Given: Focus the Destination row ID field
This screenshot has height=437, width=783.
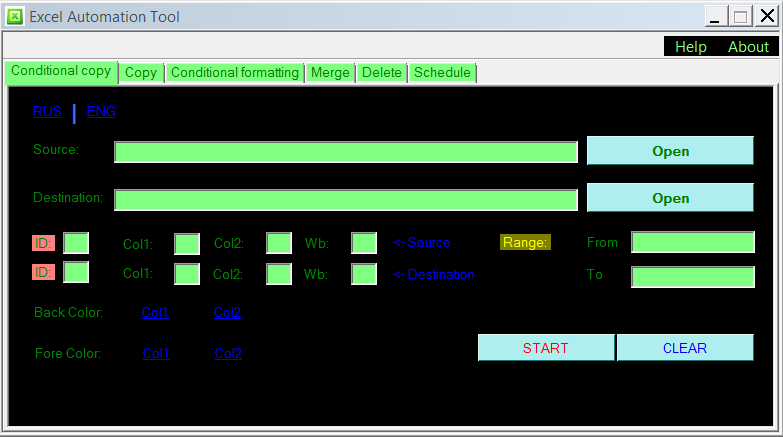Looking at the screenshot, I should tap(76, 272).
